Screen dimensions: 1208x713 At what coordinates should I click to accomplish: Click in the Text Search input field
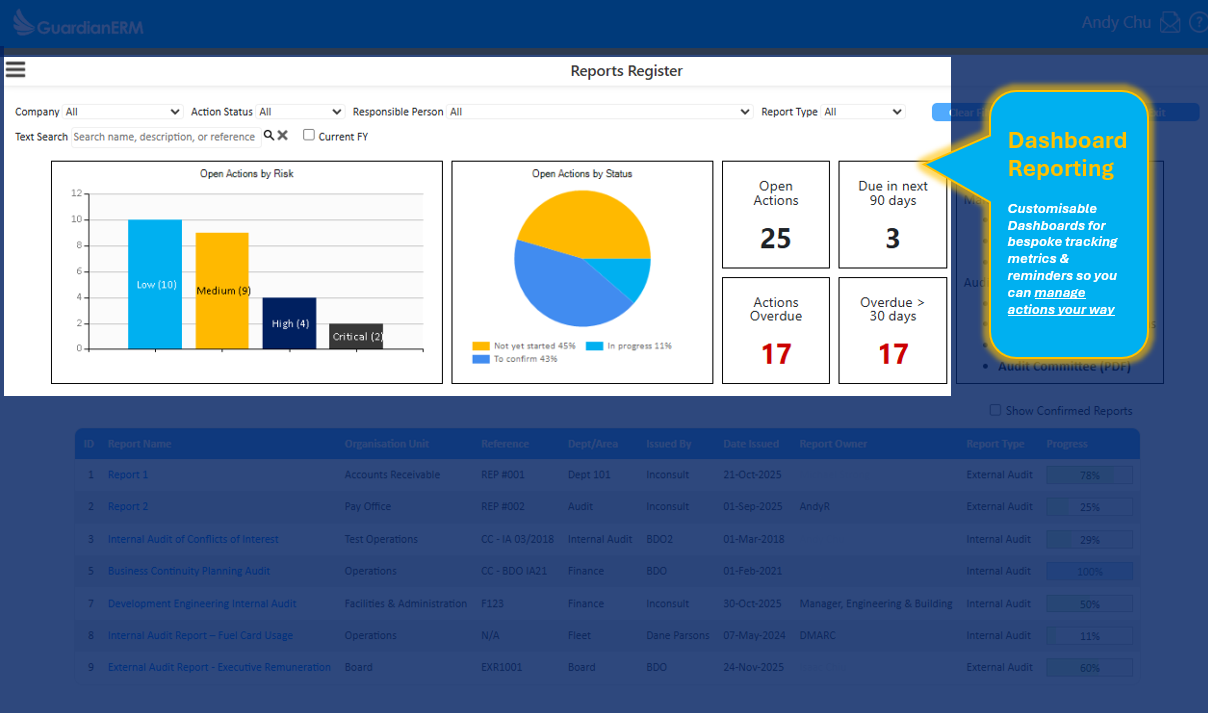165,136
